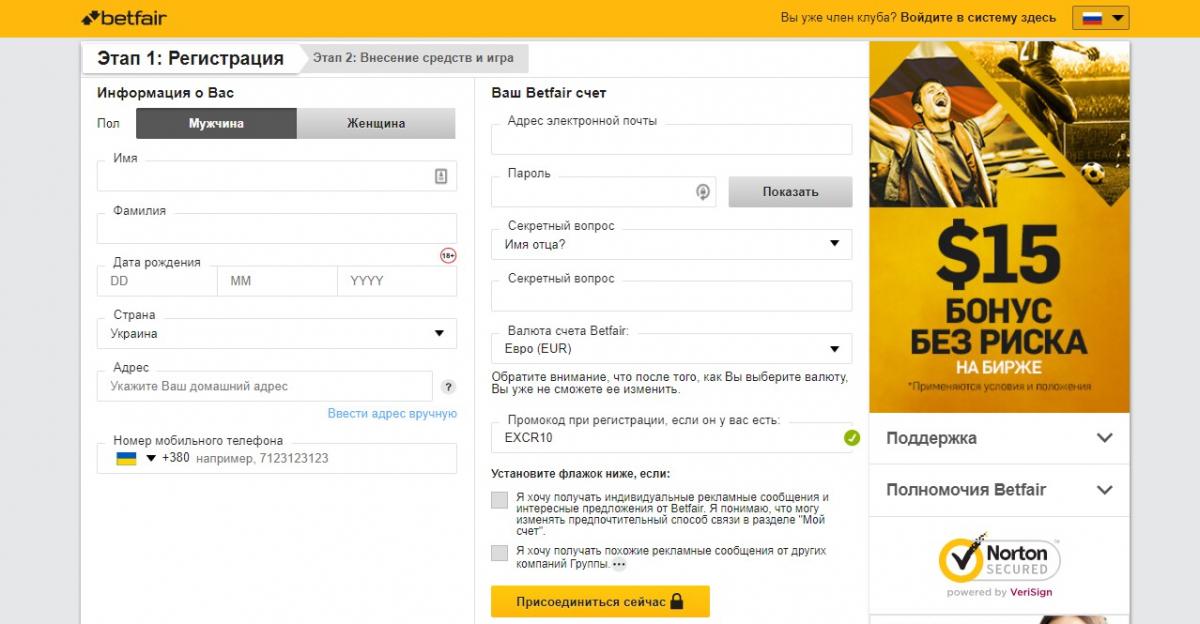Click the Показать password button

pyautogui.click(x=790, y=192)
